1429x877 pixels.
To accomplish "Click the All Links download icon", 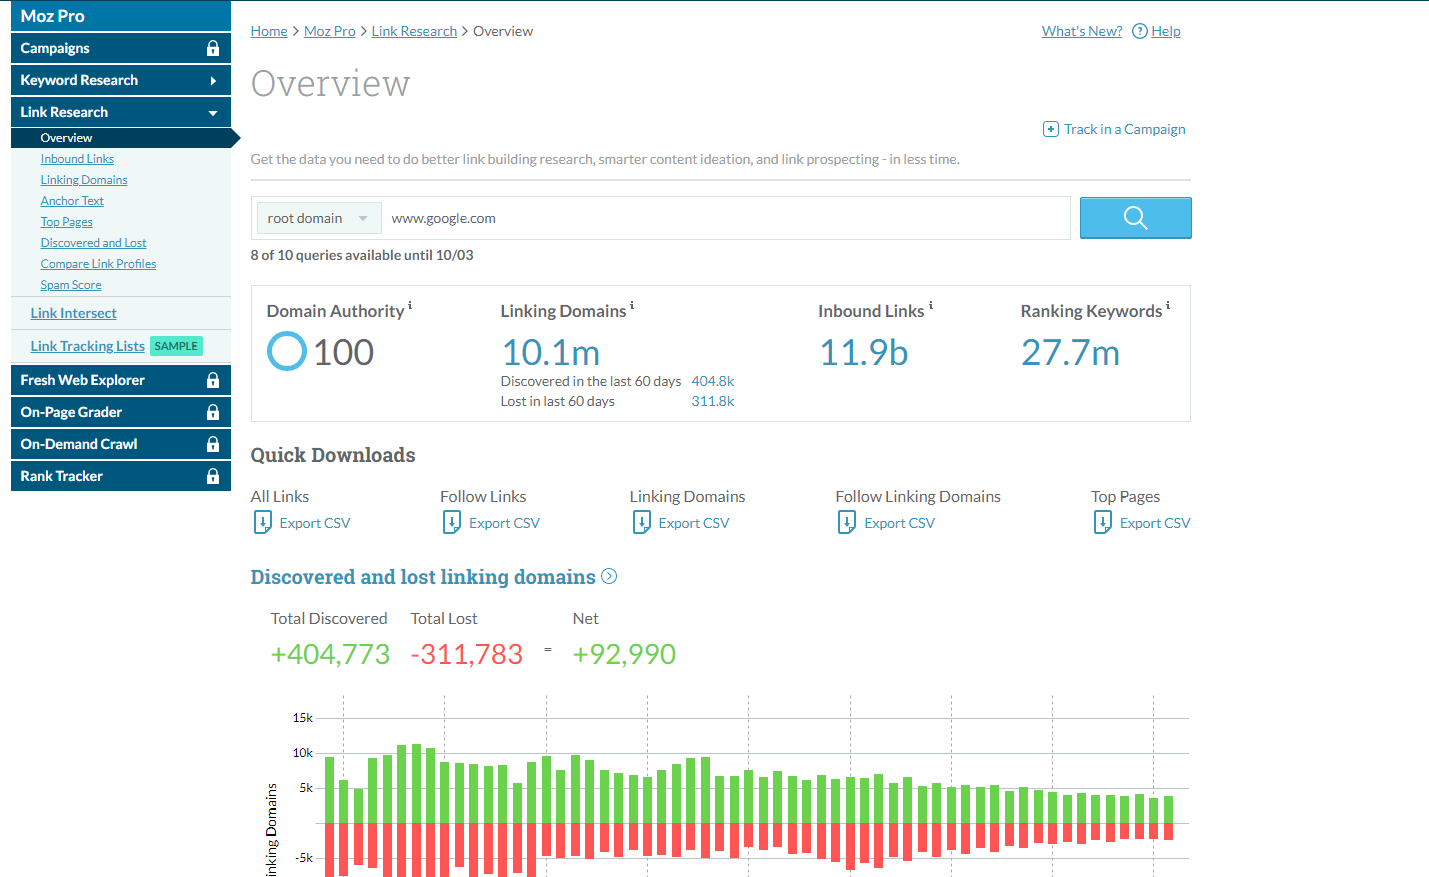I will point(263,522).
